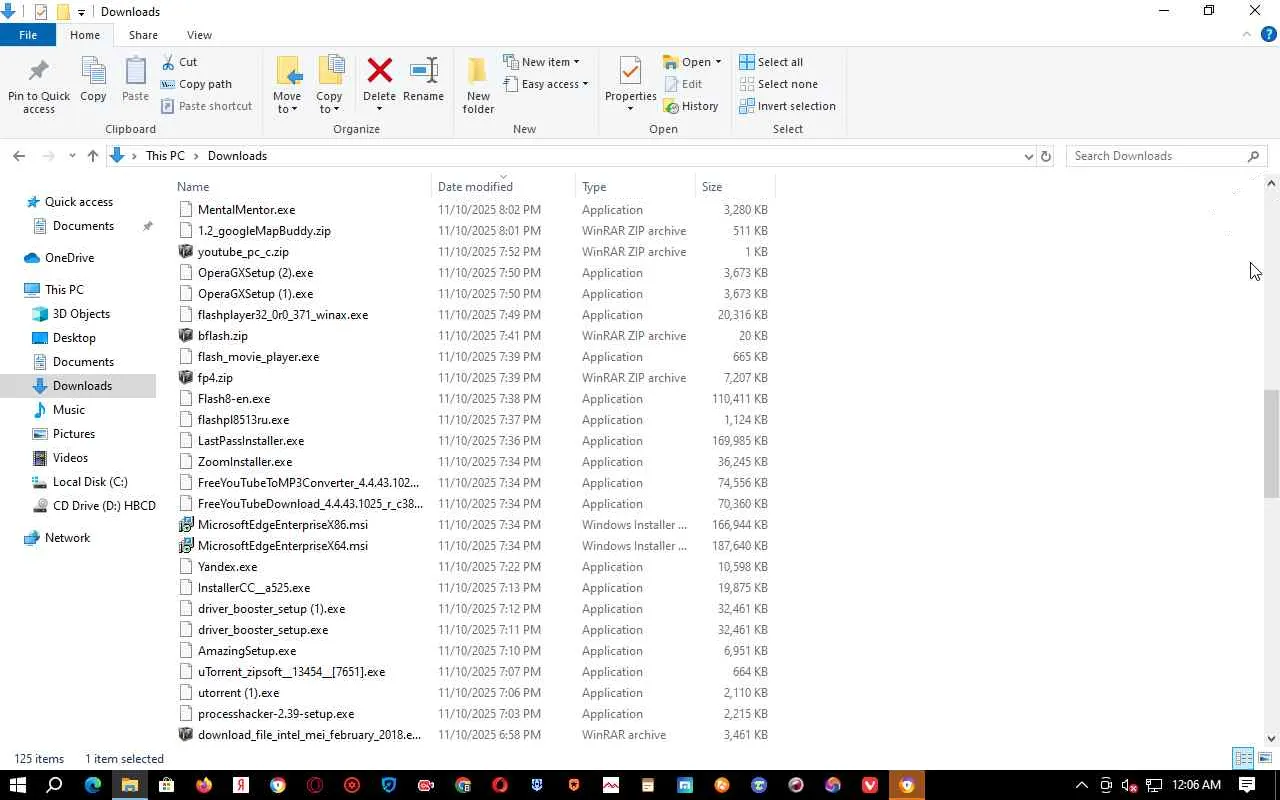Select the file LastPassInstaller.exe
1280x800 pixels.
[x=251, y=441]
